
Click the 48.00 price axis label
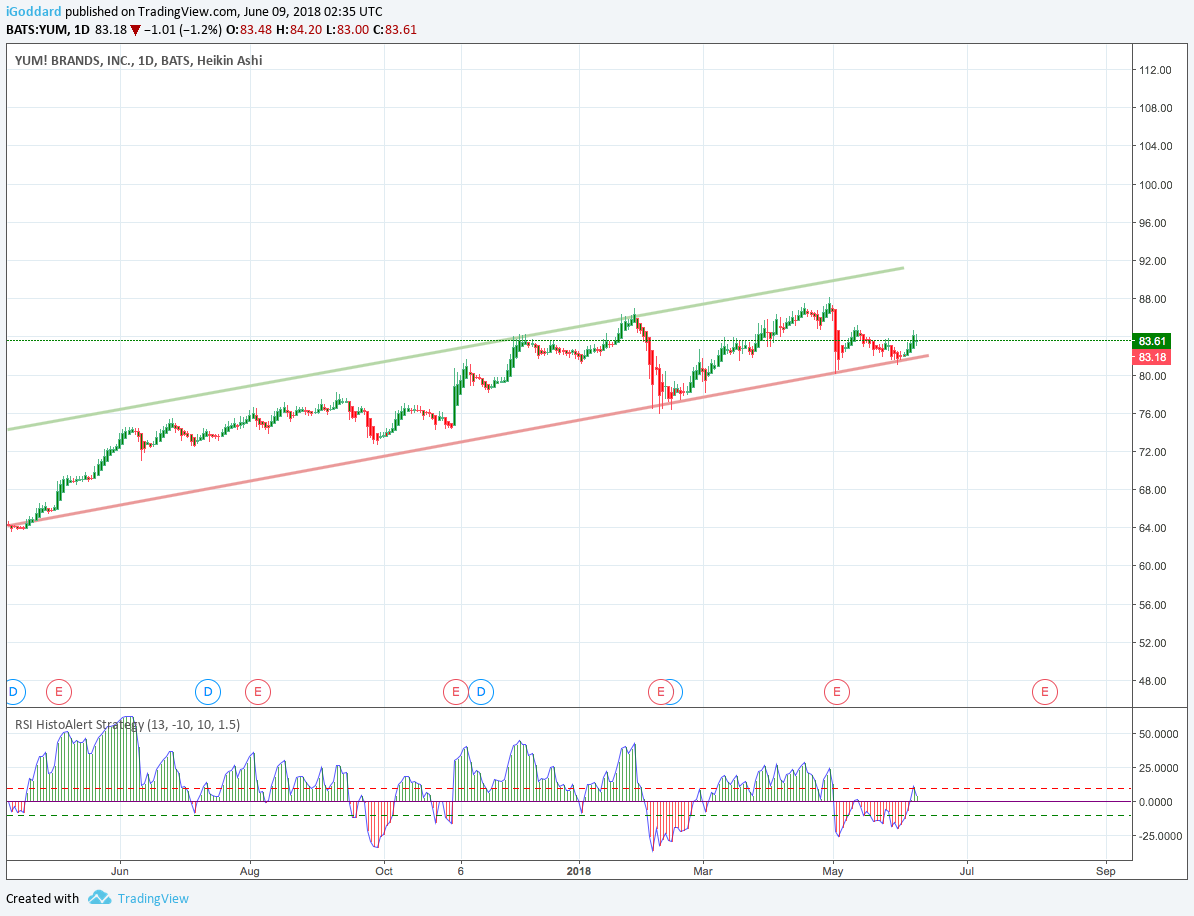[x=1155, y=681]
